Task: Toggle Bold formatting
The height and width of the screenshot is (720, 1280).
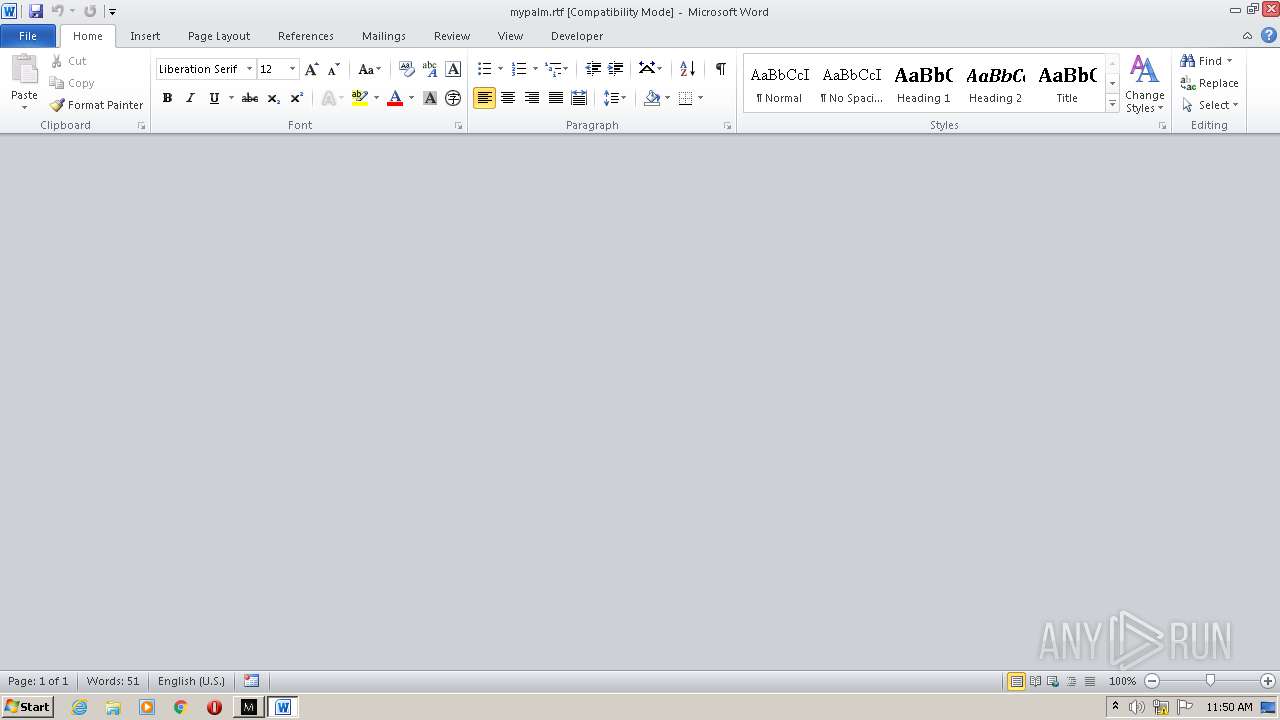Action: click(x=167, y=98)
